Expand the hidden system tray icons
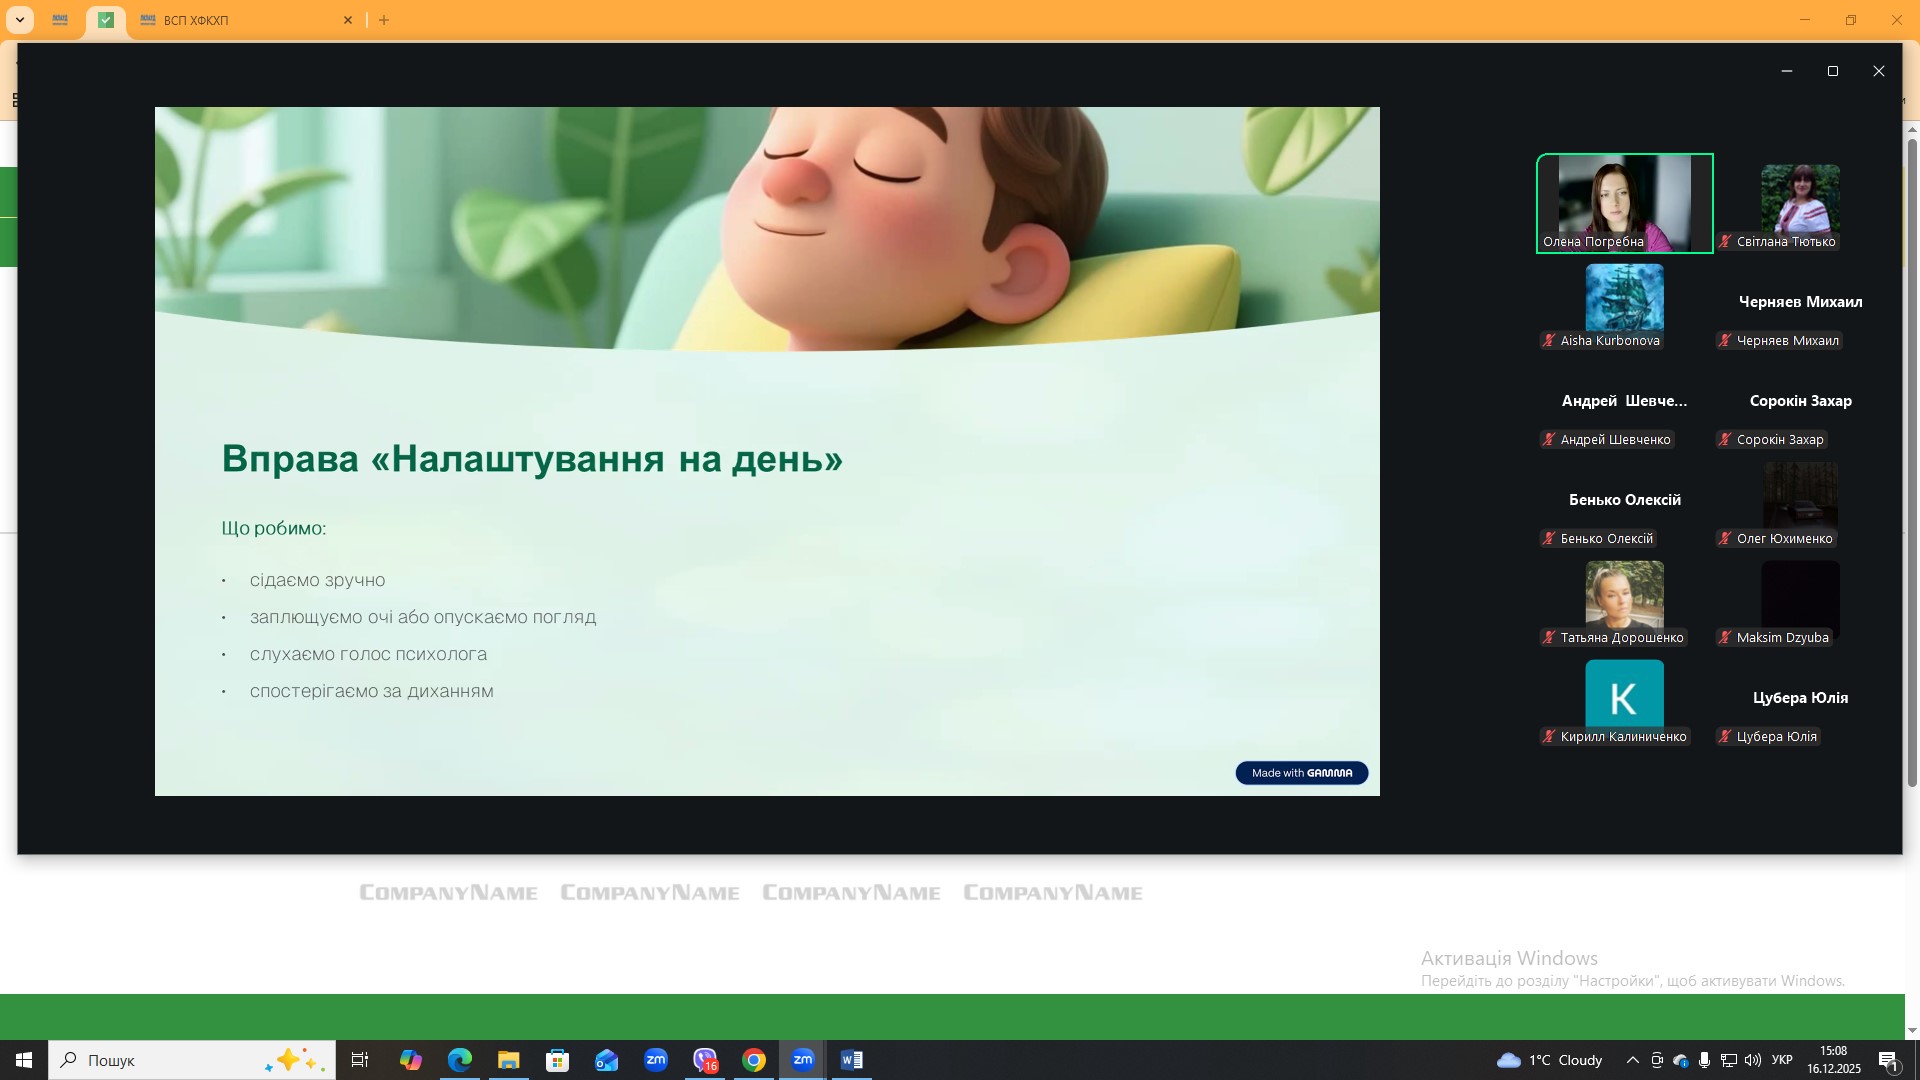1920x1080 pixels. pyautogui.click(x=1632, y=1060)
